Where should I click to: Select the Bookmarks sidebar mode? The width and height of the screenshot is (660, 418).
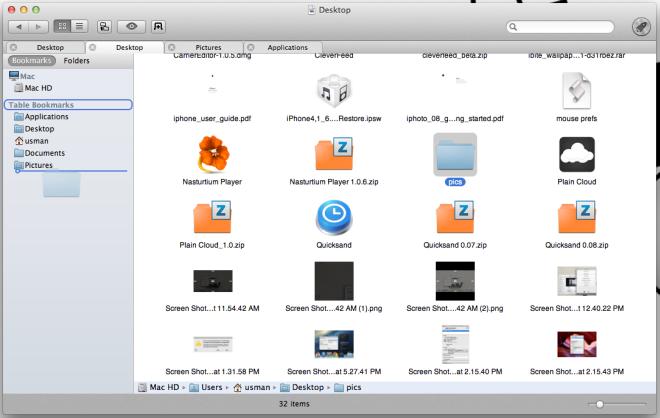tap(32, 61)
